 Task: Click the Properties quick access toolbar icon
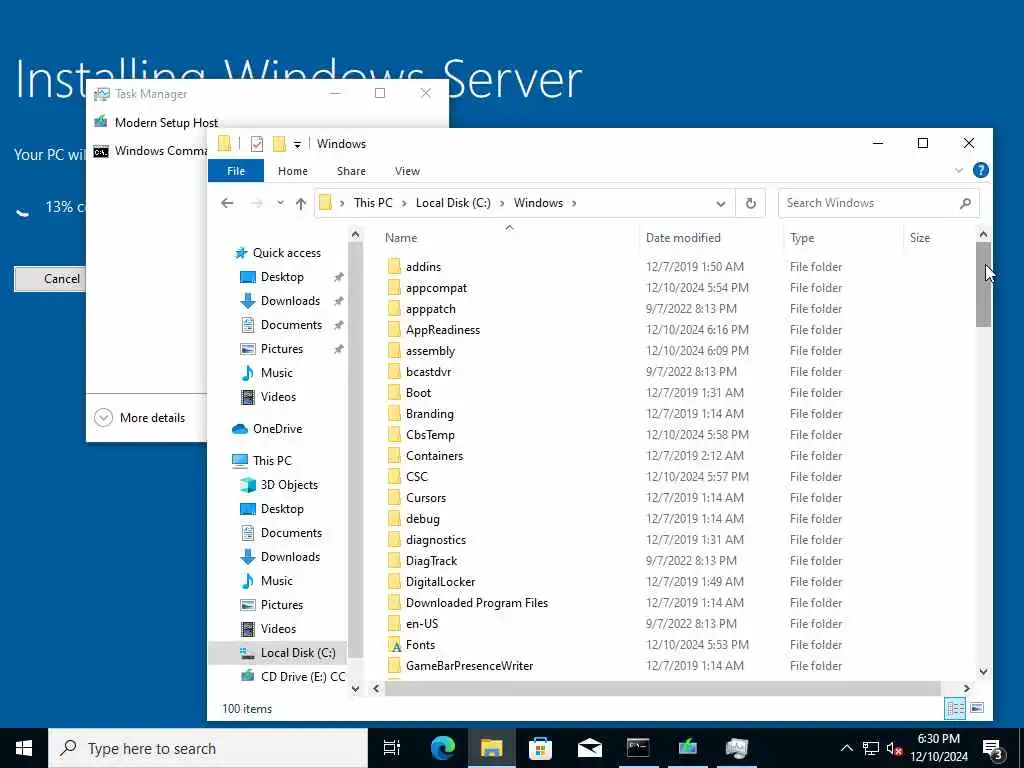(x=257, y=144)
